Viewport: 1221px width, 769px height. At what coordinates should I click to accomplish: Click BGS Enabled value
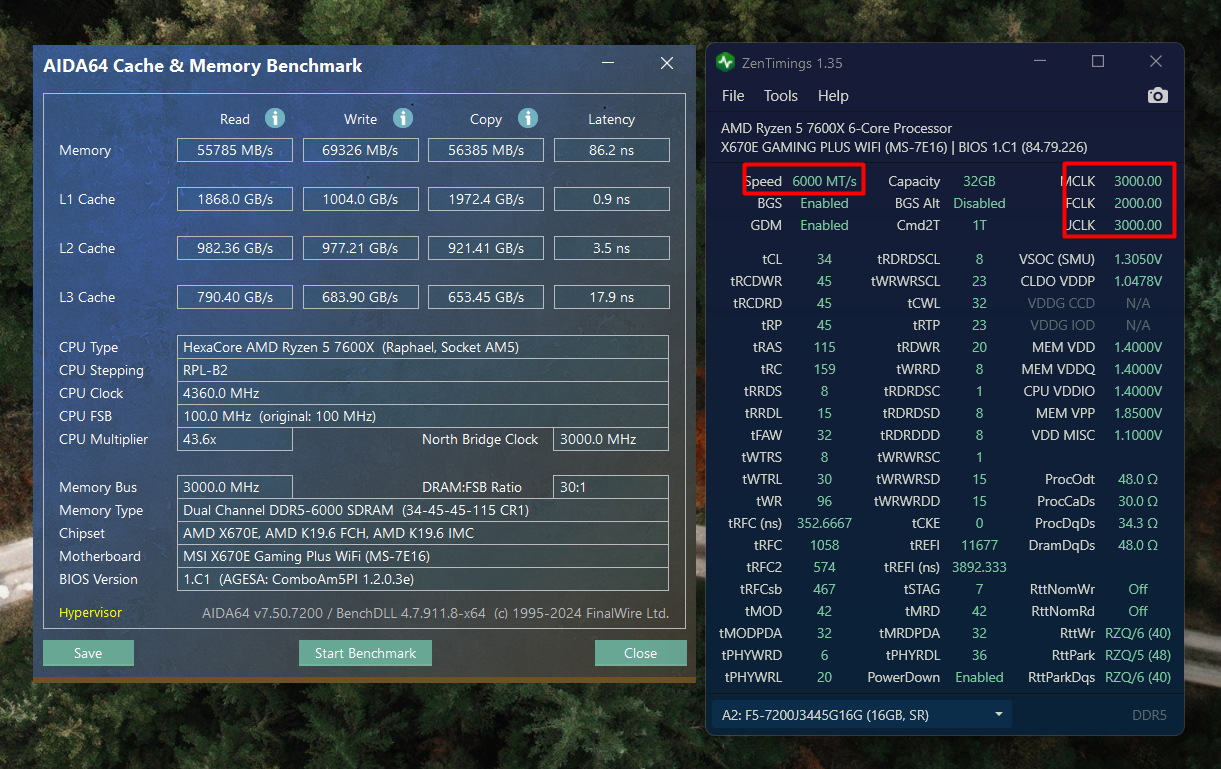pos(824,203)
